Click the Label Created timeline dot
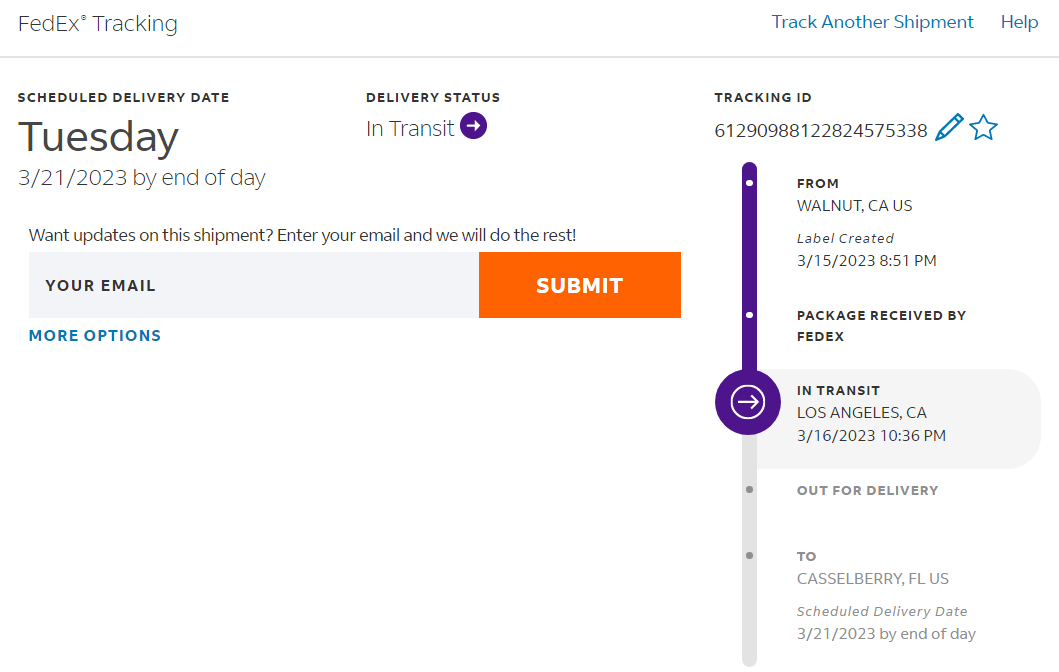This screenshot has height=672, width=1059. (750, 183)
